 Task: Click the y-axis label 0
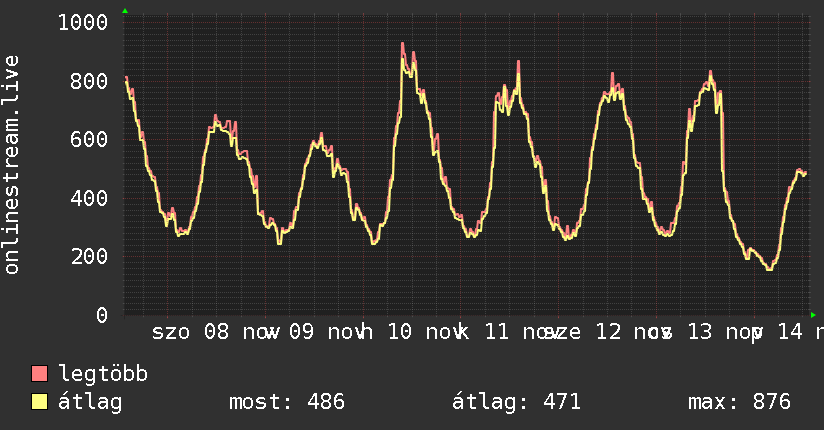(102, 315)
